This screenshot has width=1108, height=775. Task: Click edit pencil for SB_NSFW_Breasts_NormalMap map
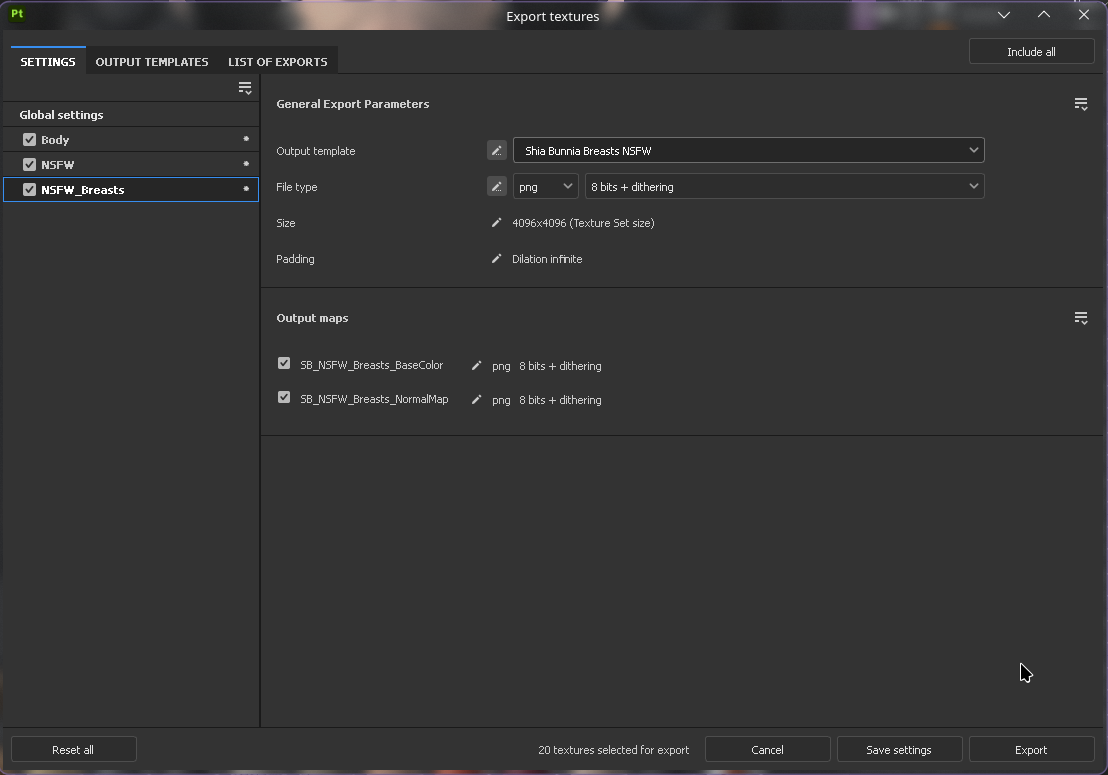(476, 400)
